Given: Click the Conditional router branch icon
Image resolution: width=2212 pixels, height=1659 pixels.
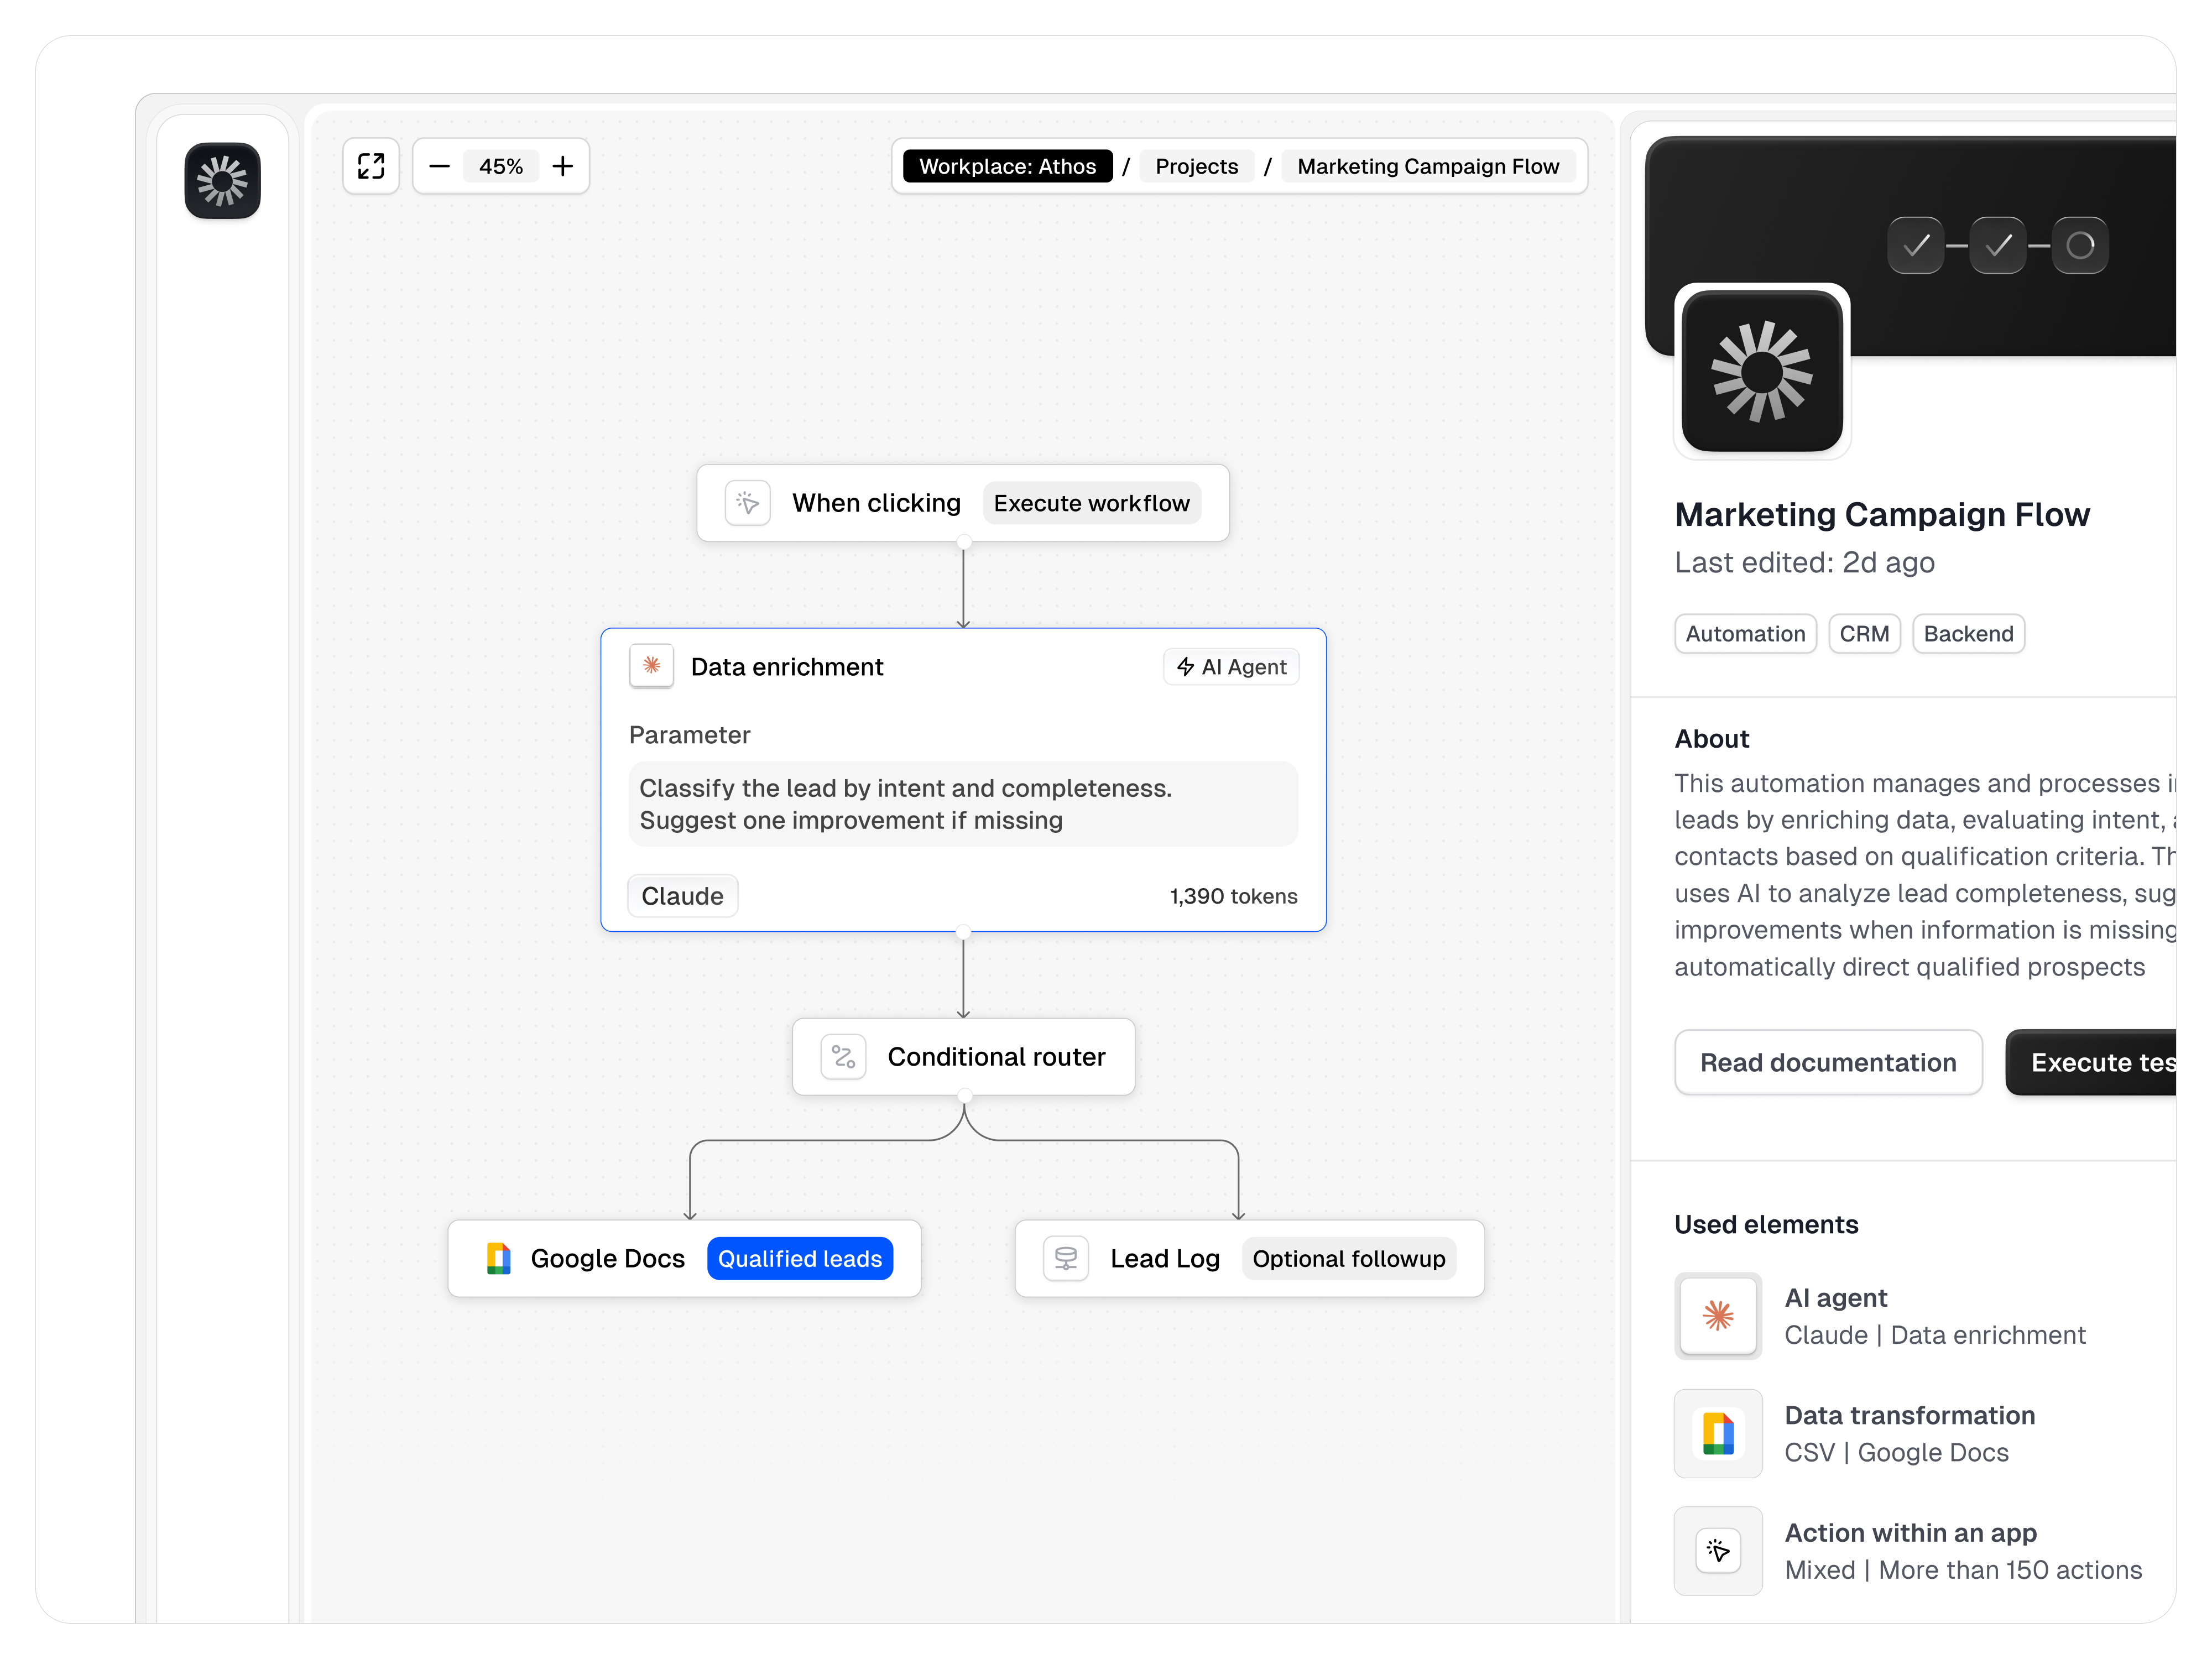Looking at the screenshot, I should click(842, 1056).
